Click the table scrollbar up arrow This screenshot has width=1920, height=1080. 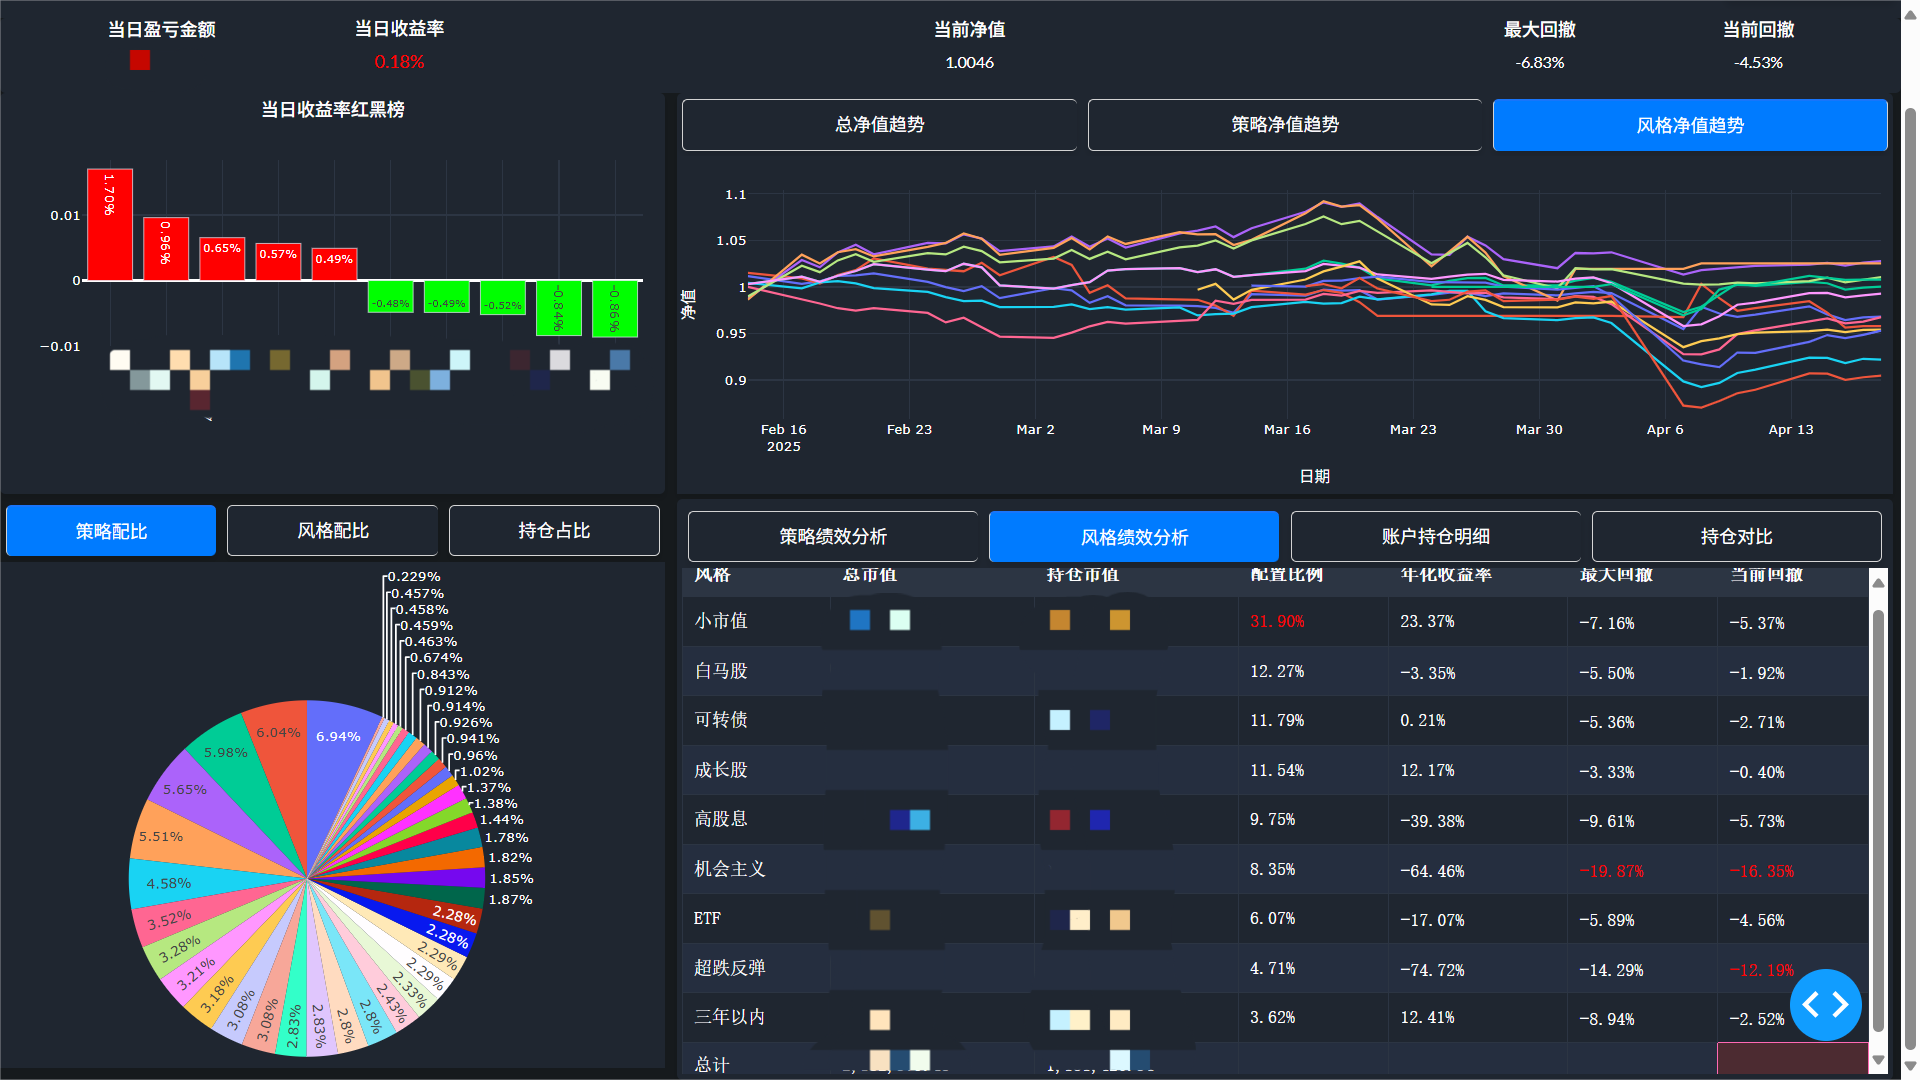click(1878, 582)
